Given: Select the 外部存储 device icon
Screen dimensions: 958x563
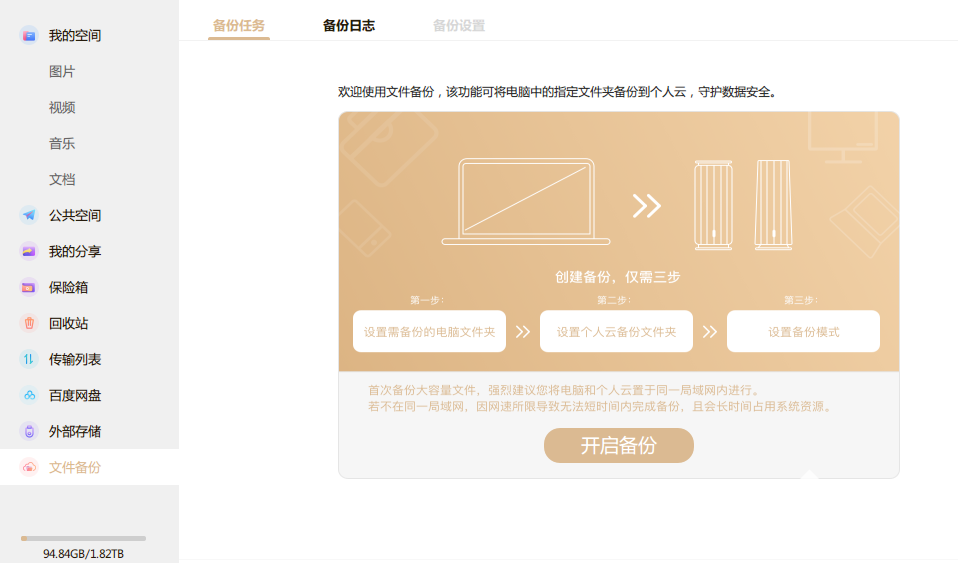Looking at the screenshot, I should [x=29, y=431].
